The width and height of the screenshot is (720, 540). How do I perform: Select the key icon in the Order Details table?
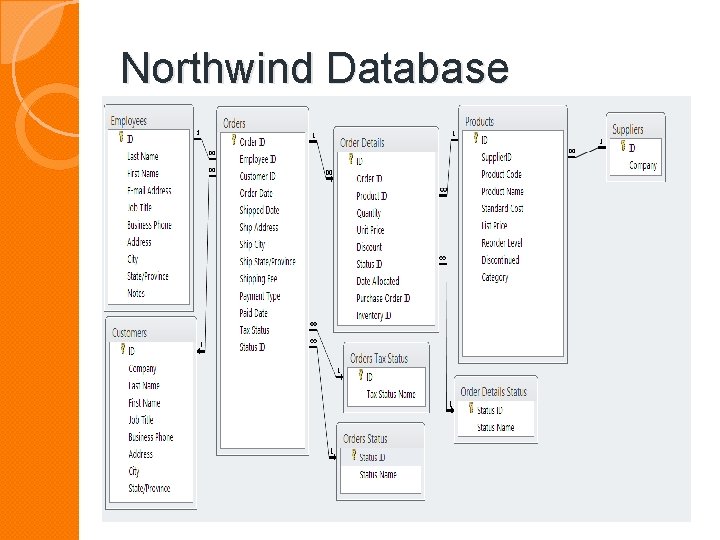click(351, 159)
